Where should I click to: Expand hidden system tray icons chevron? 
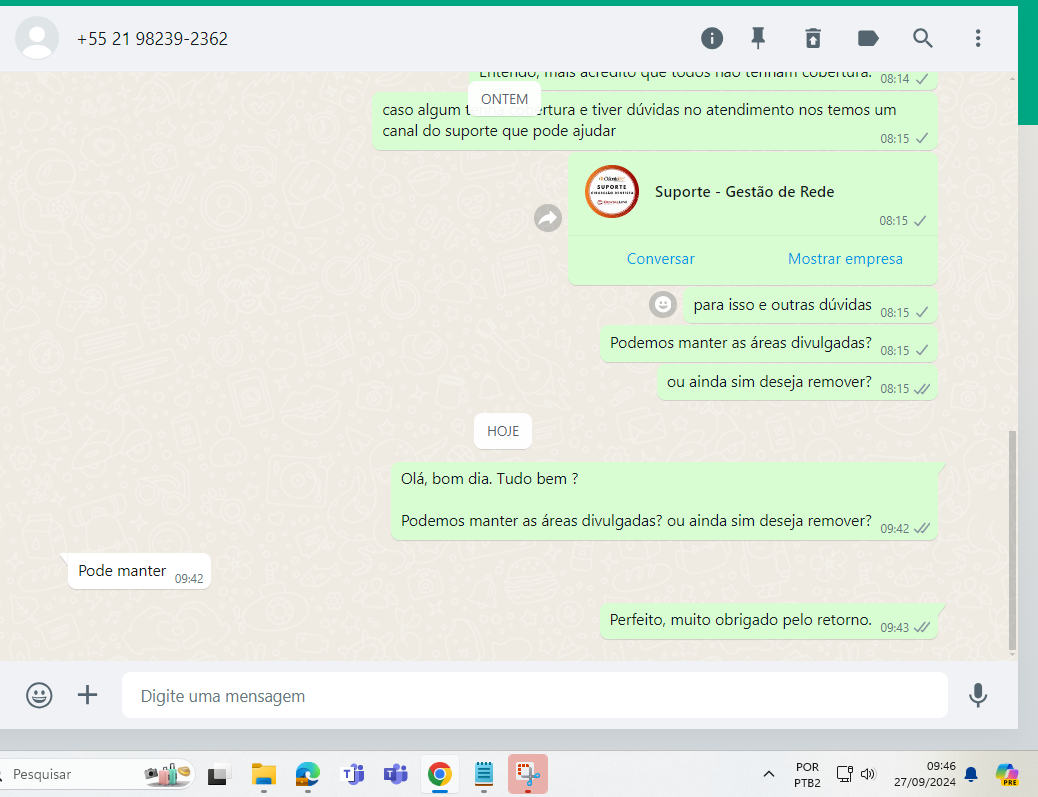click(x=769, y=774)
